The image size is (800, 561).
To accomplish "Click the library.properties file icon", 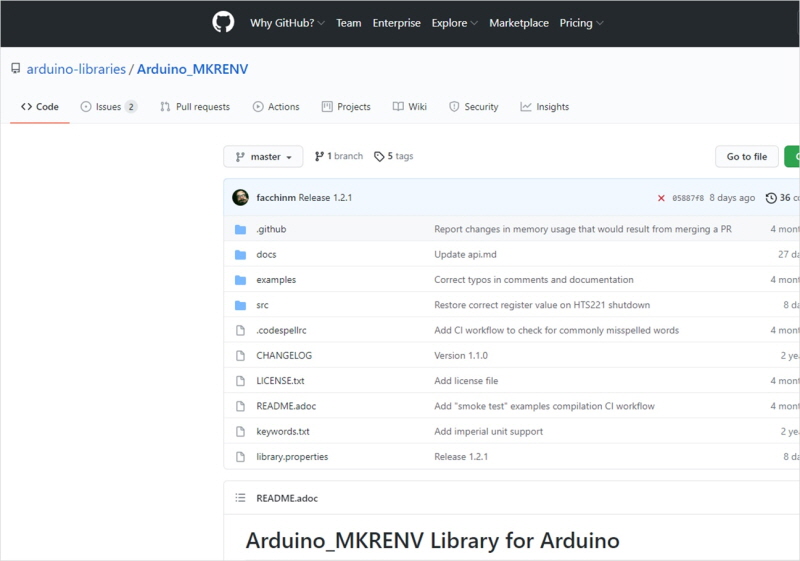I will [x=240, y=456].
